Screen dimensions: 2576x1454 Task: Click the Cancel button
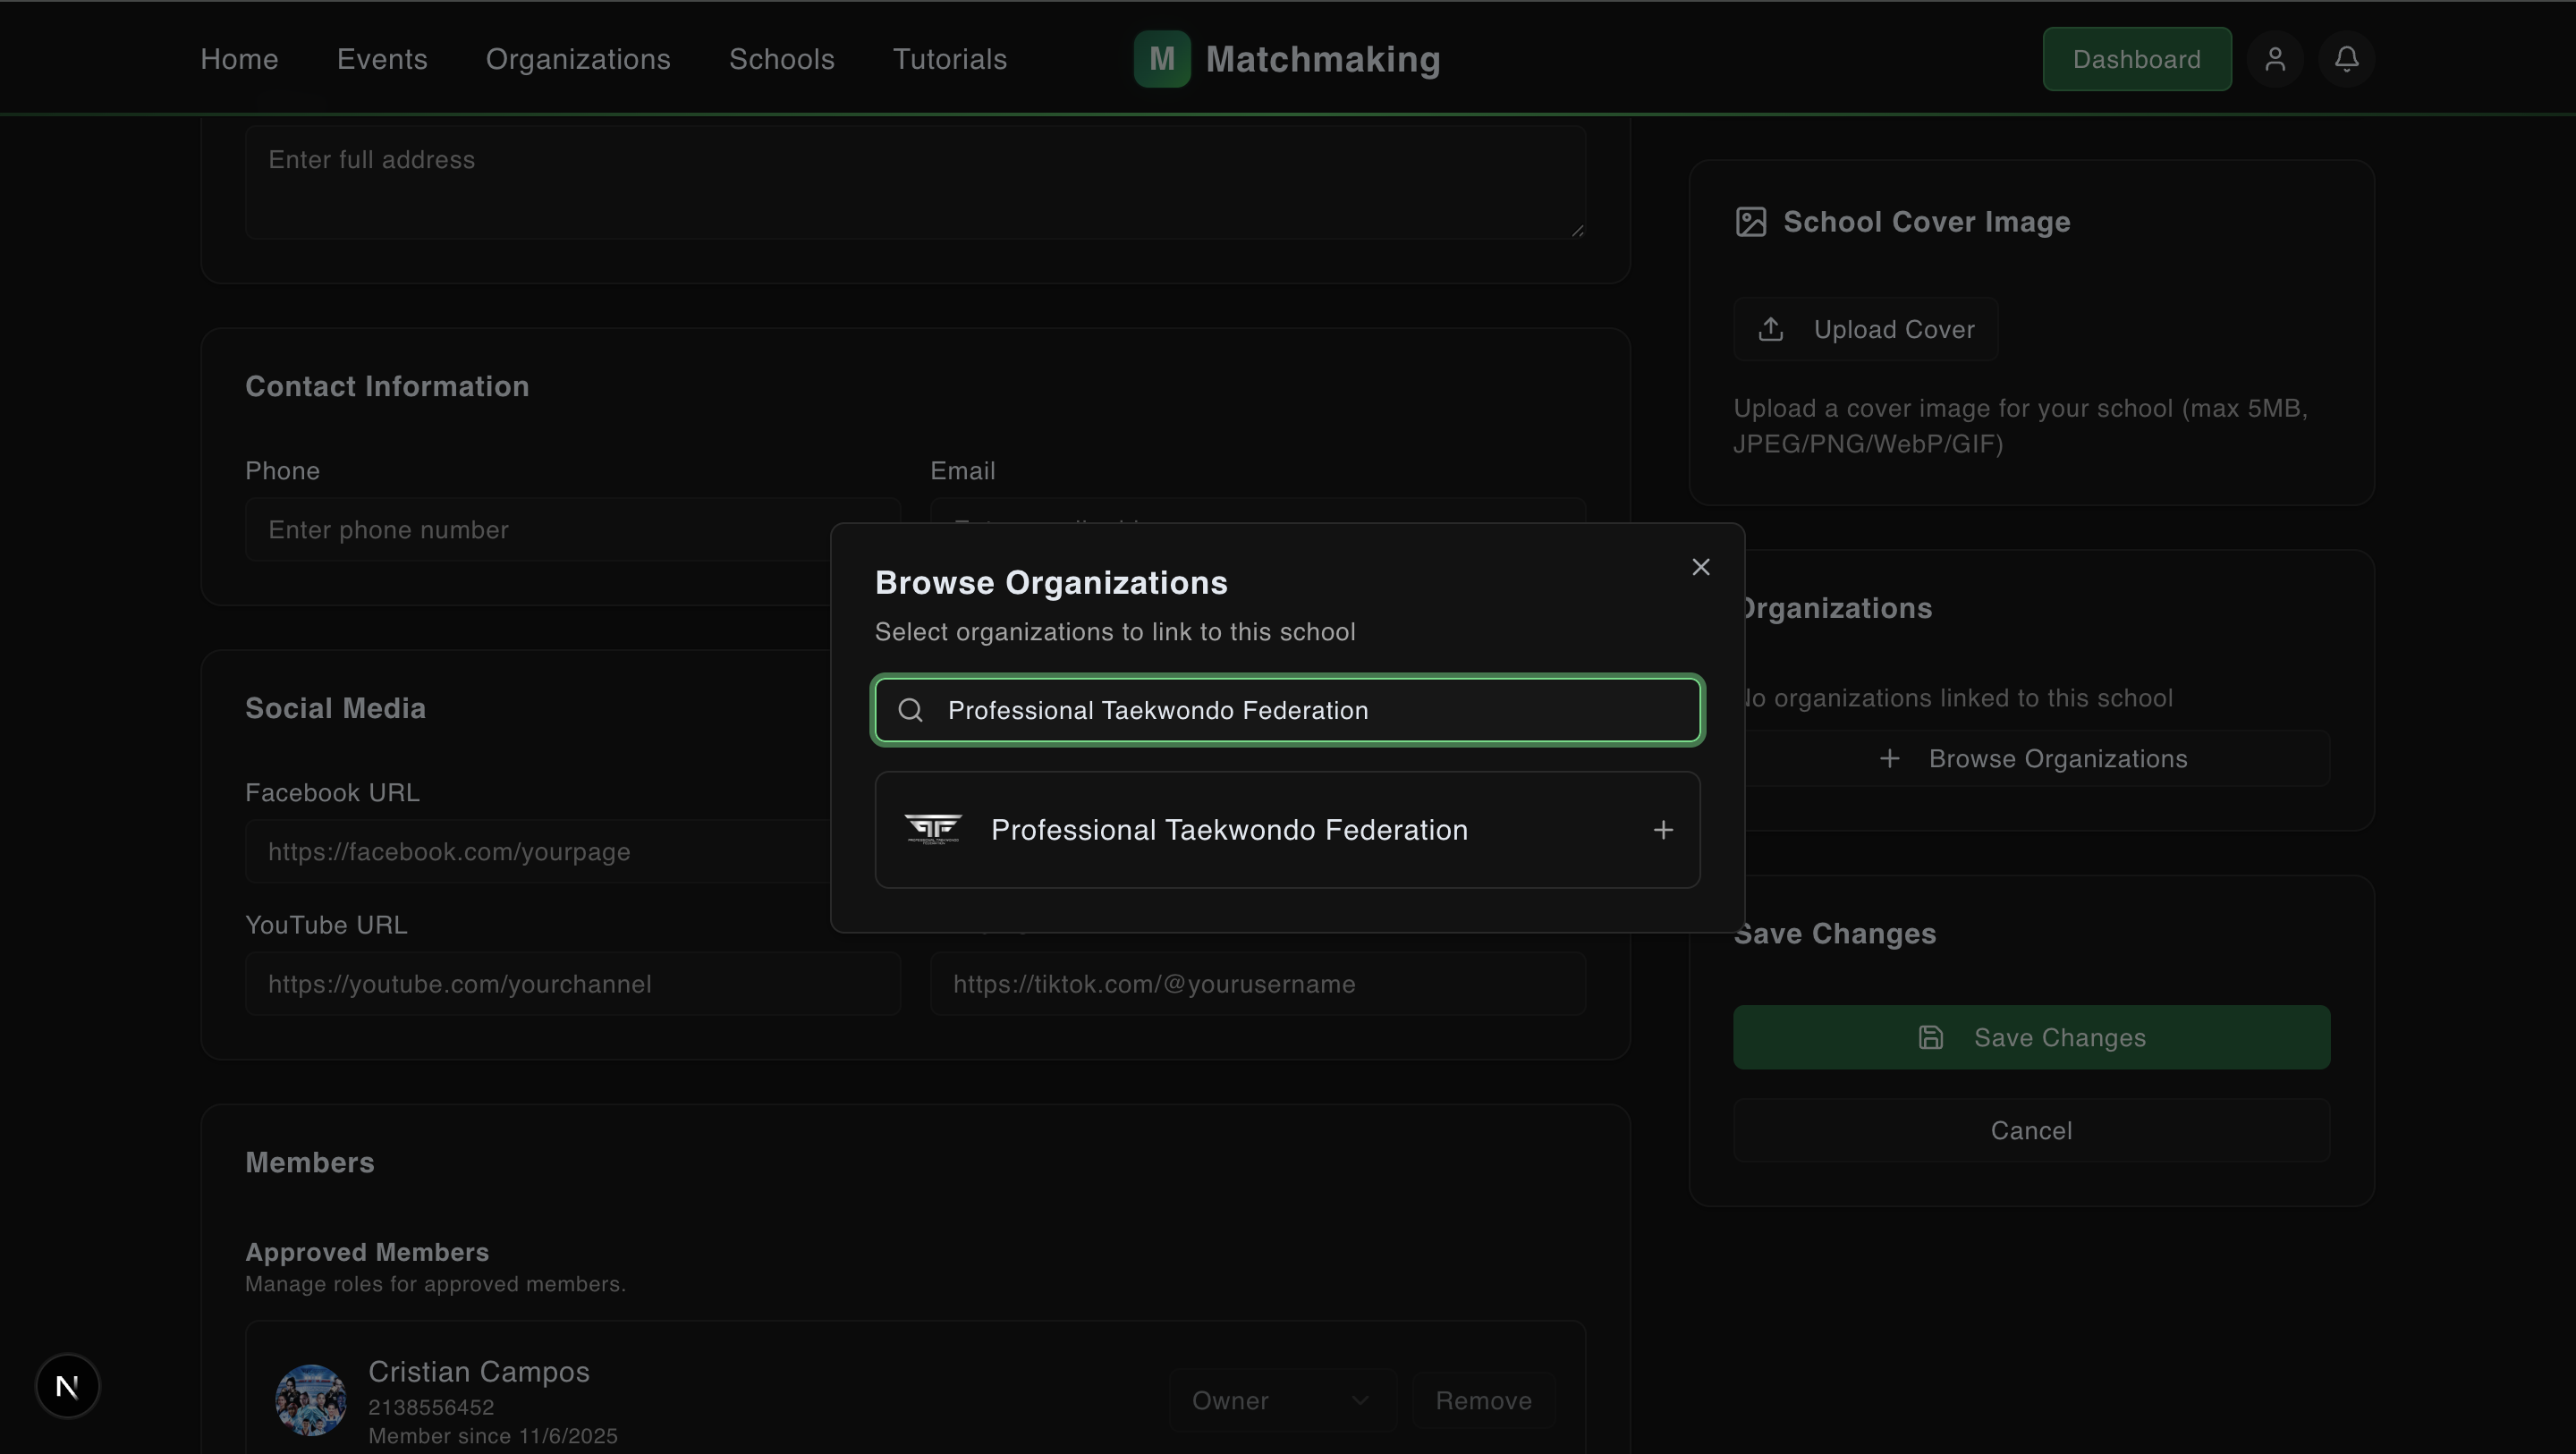click(2031, 1131)
